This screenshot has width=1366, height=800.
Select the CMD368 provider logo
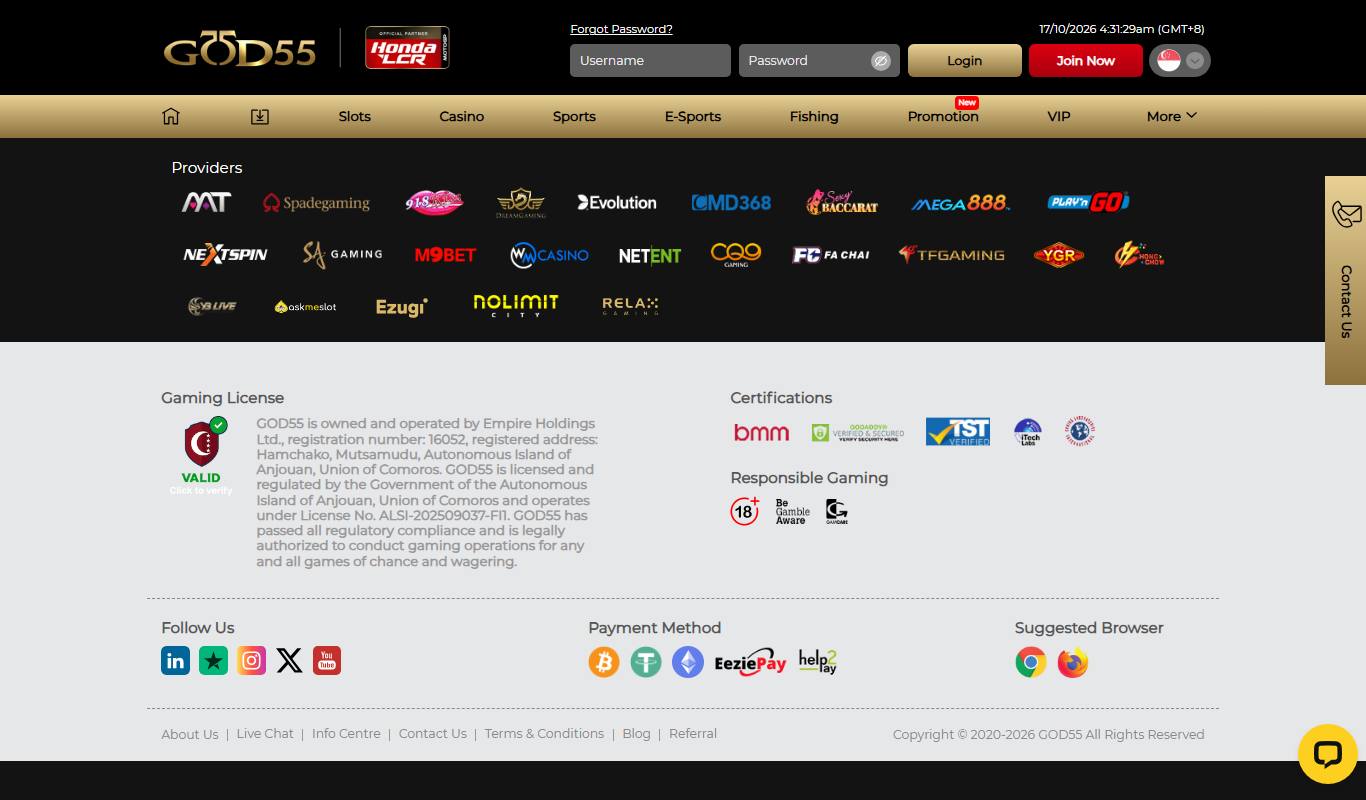pos(731,203)
